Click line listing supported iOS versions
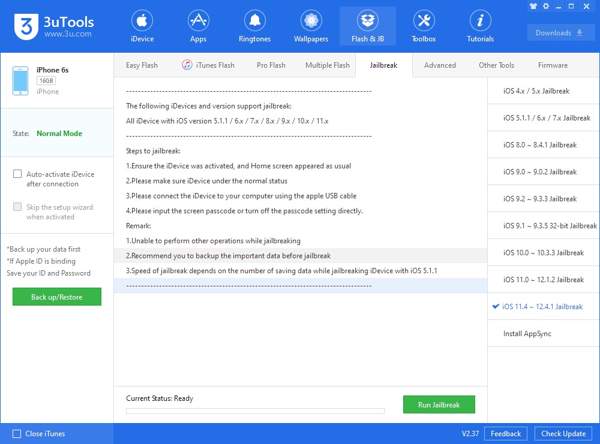The image size is (600, 444). [x=227, y=121]
